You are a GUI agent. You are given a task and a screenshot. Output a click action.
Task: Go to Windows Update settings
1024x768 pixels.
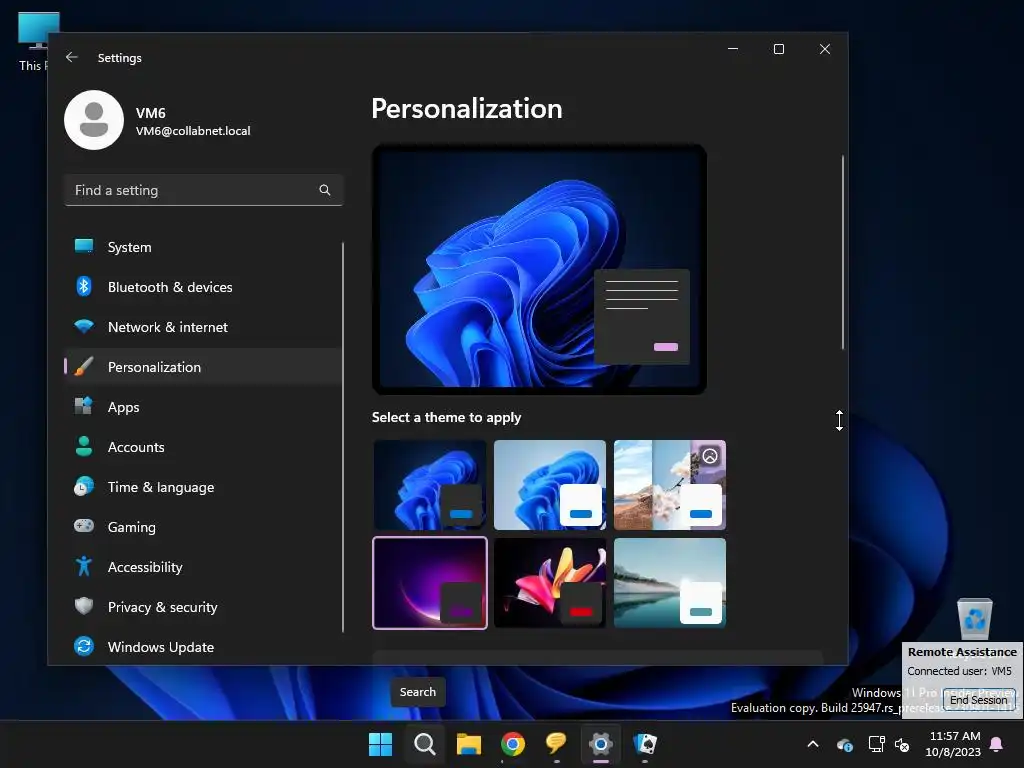coord(203,647)
